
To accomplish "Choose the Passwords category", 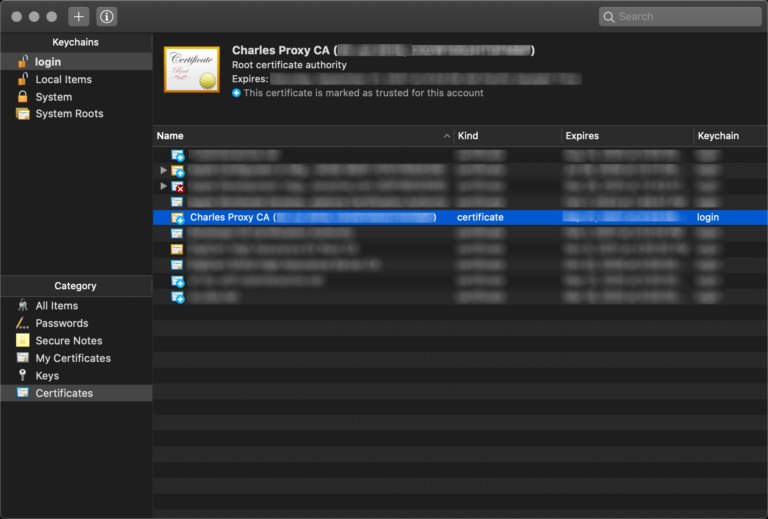I will pos(61,323).
